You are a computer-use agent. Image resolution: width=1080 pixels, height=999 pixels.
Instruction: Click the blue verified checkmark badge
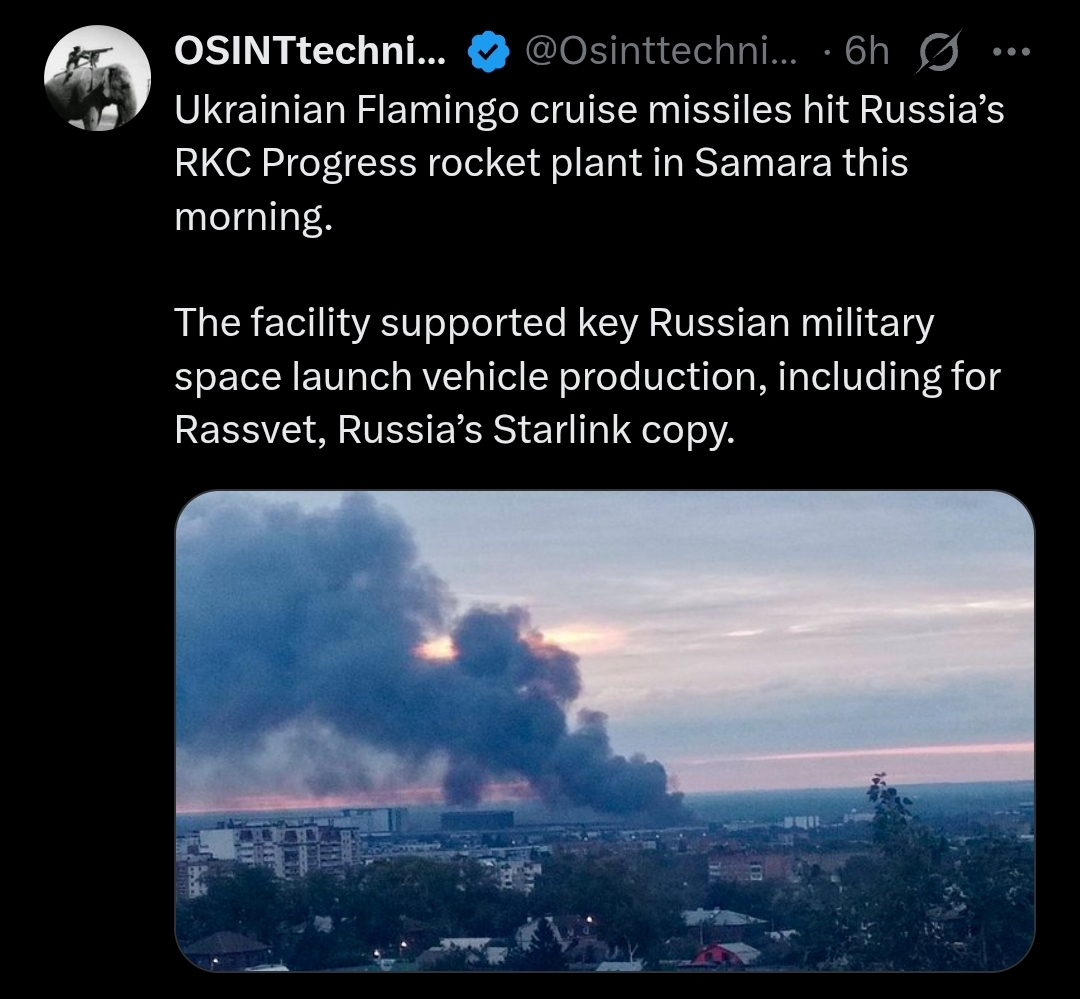point(488,52)
